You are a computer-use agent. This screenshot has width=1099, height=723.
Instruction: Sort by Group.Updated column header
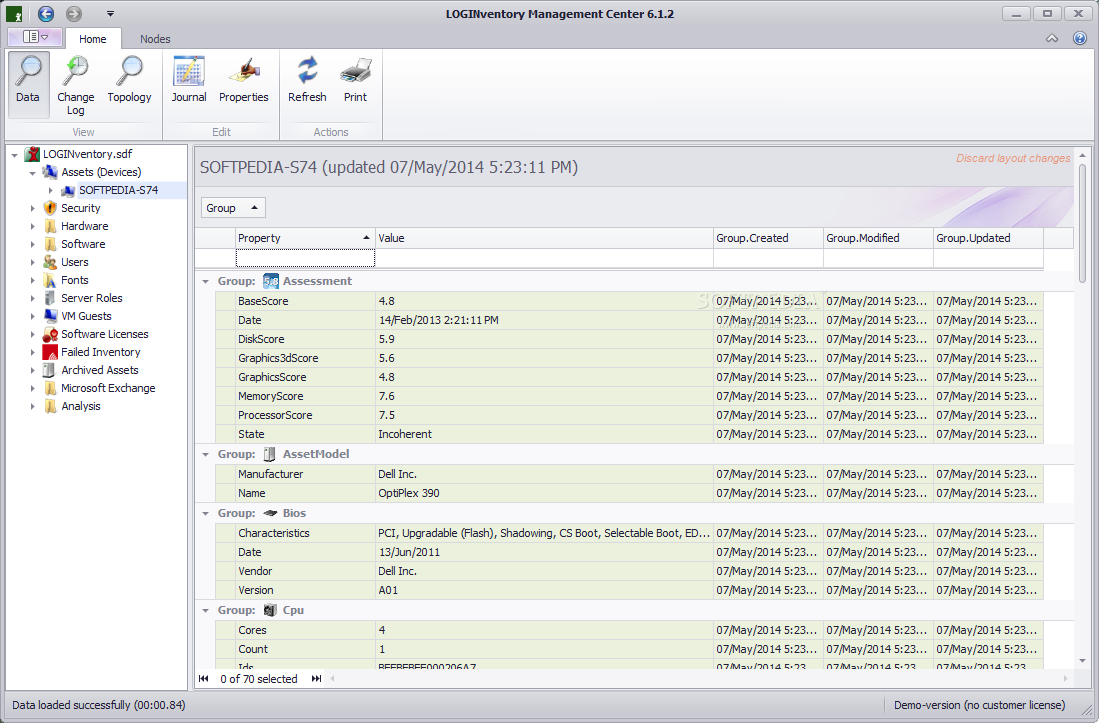[x=988, y=238]
